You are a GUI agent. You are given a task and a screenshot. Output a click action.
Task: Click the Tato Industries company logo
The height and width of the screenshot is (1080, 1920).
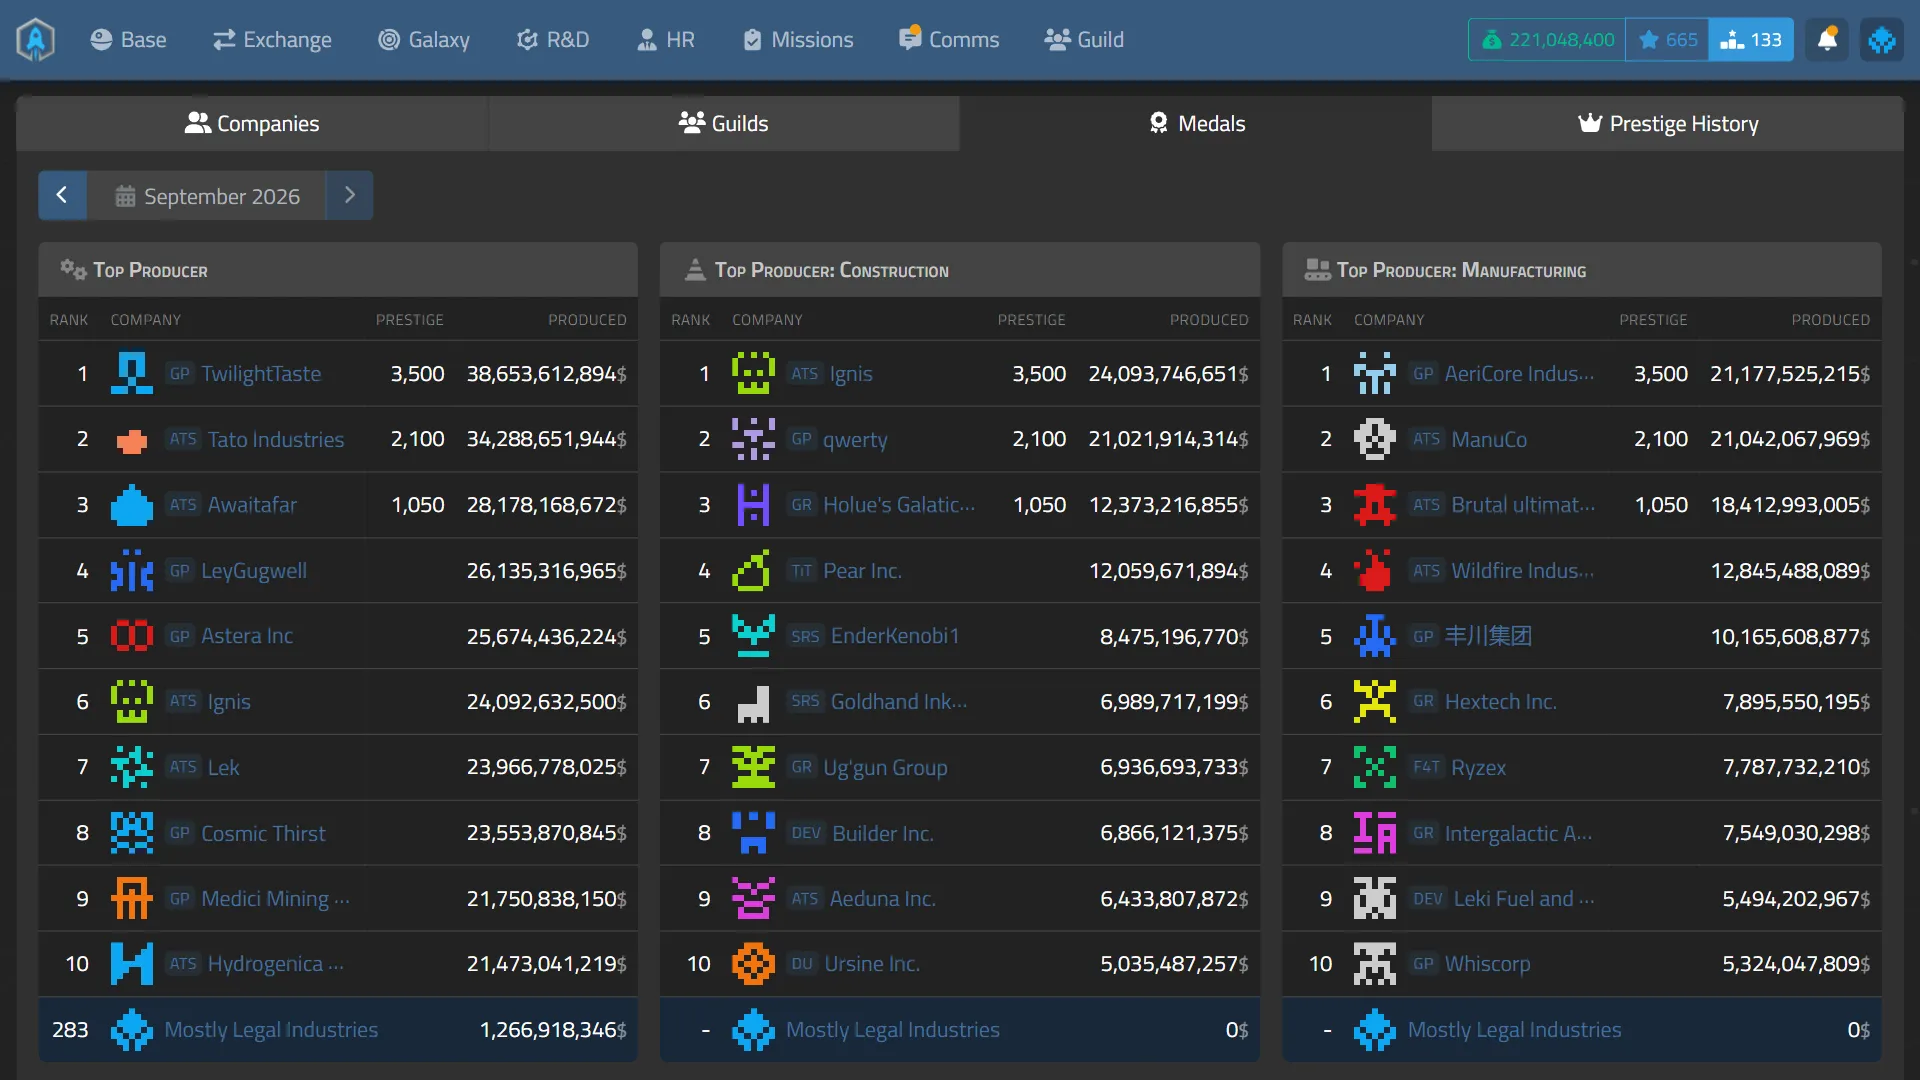coord(132,439)
